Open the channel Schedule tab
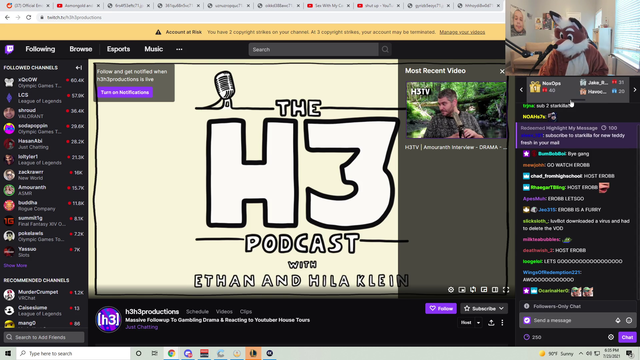Screen dimensions: 640x360 click(197, 311)
